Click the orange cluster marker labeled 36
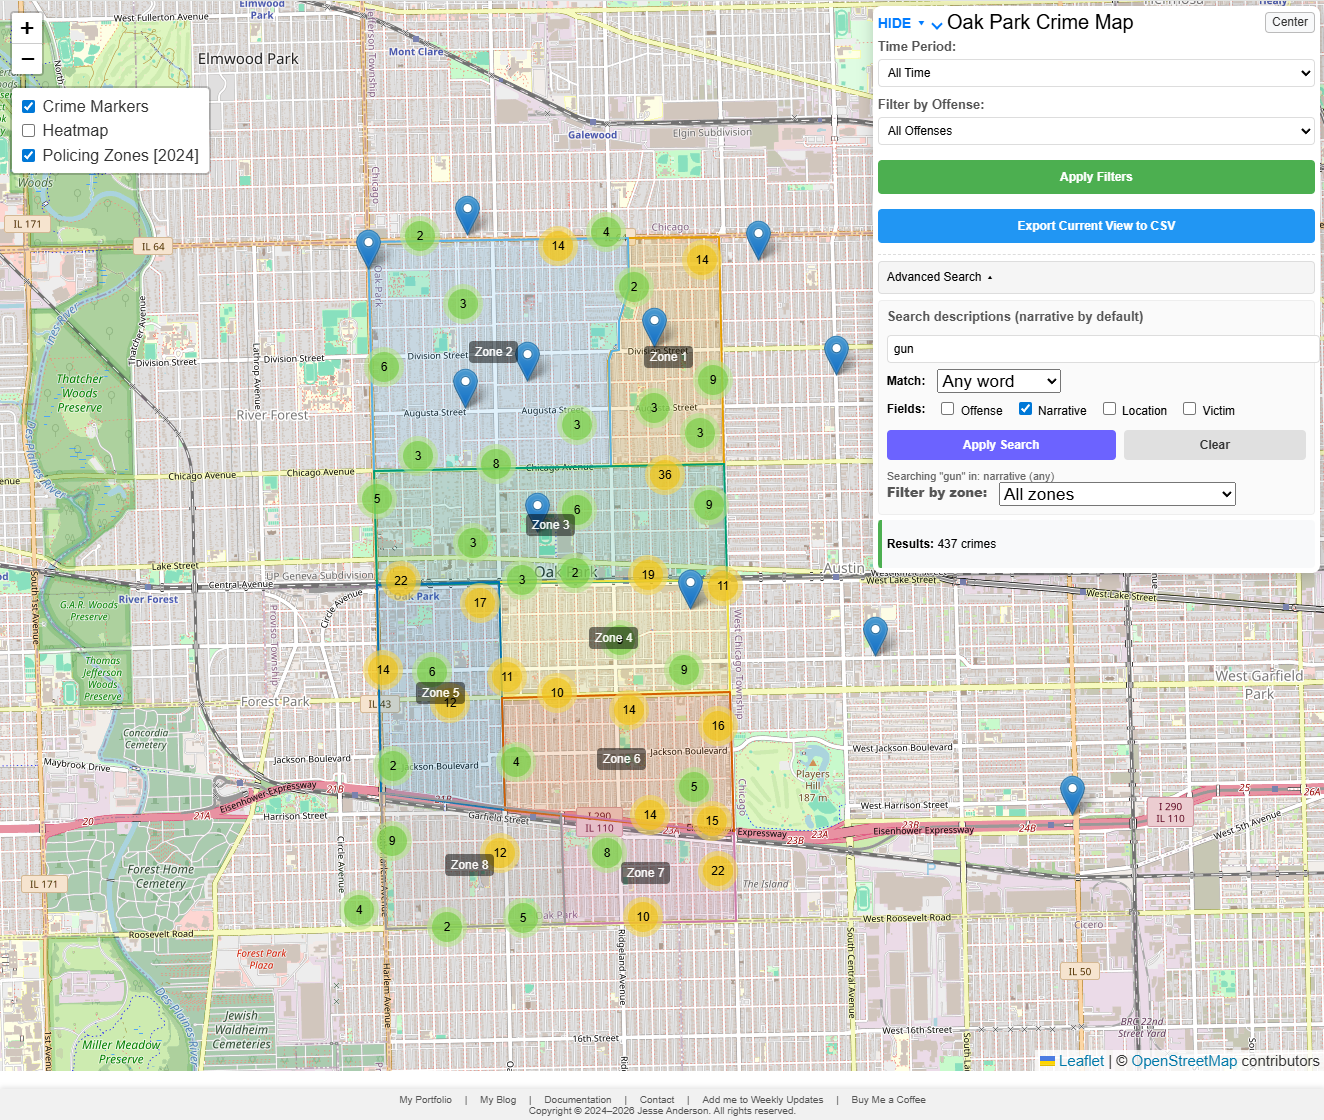The height and width of the screenshot is (1120, 1324). pyautogui.click(x=665, y=475)
